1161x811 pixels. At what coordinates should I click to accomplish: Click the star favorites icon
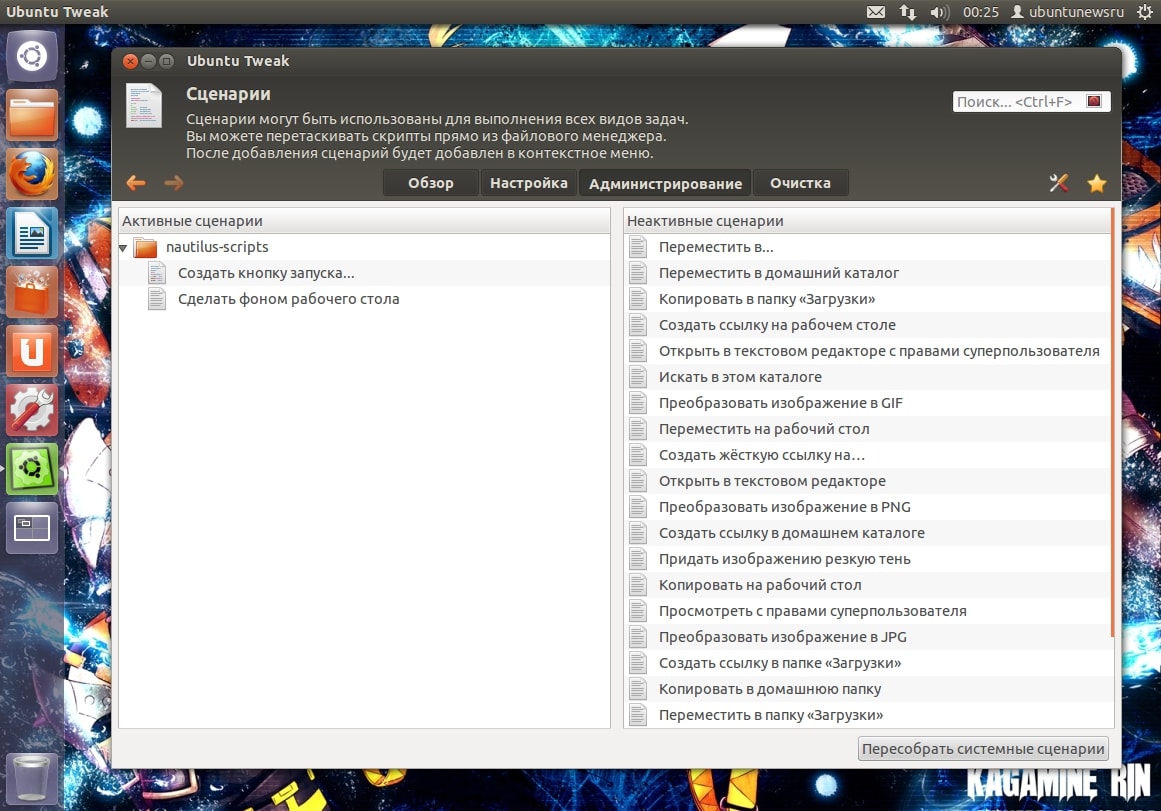[x=1097, y=183]
